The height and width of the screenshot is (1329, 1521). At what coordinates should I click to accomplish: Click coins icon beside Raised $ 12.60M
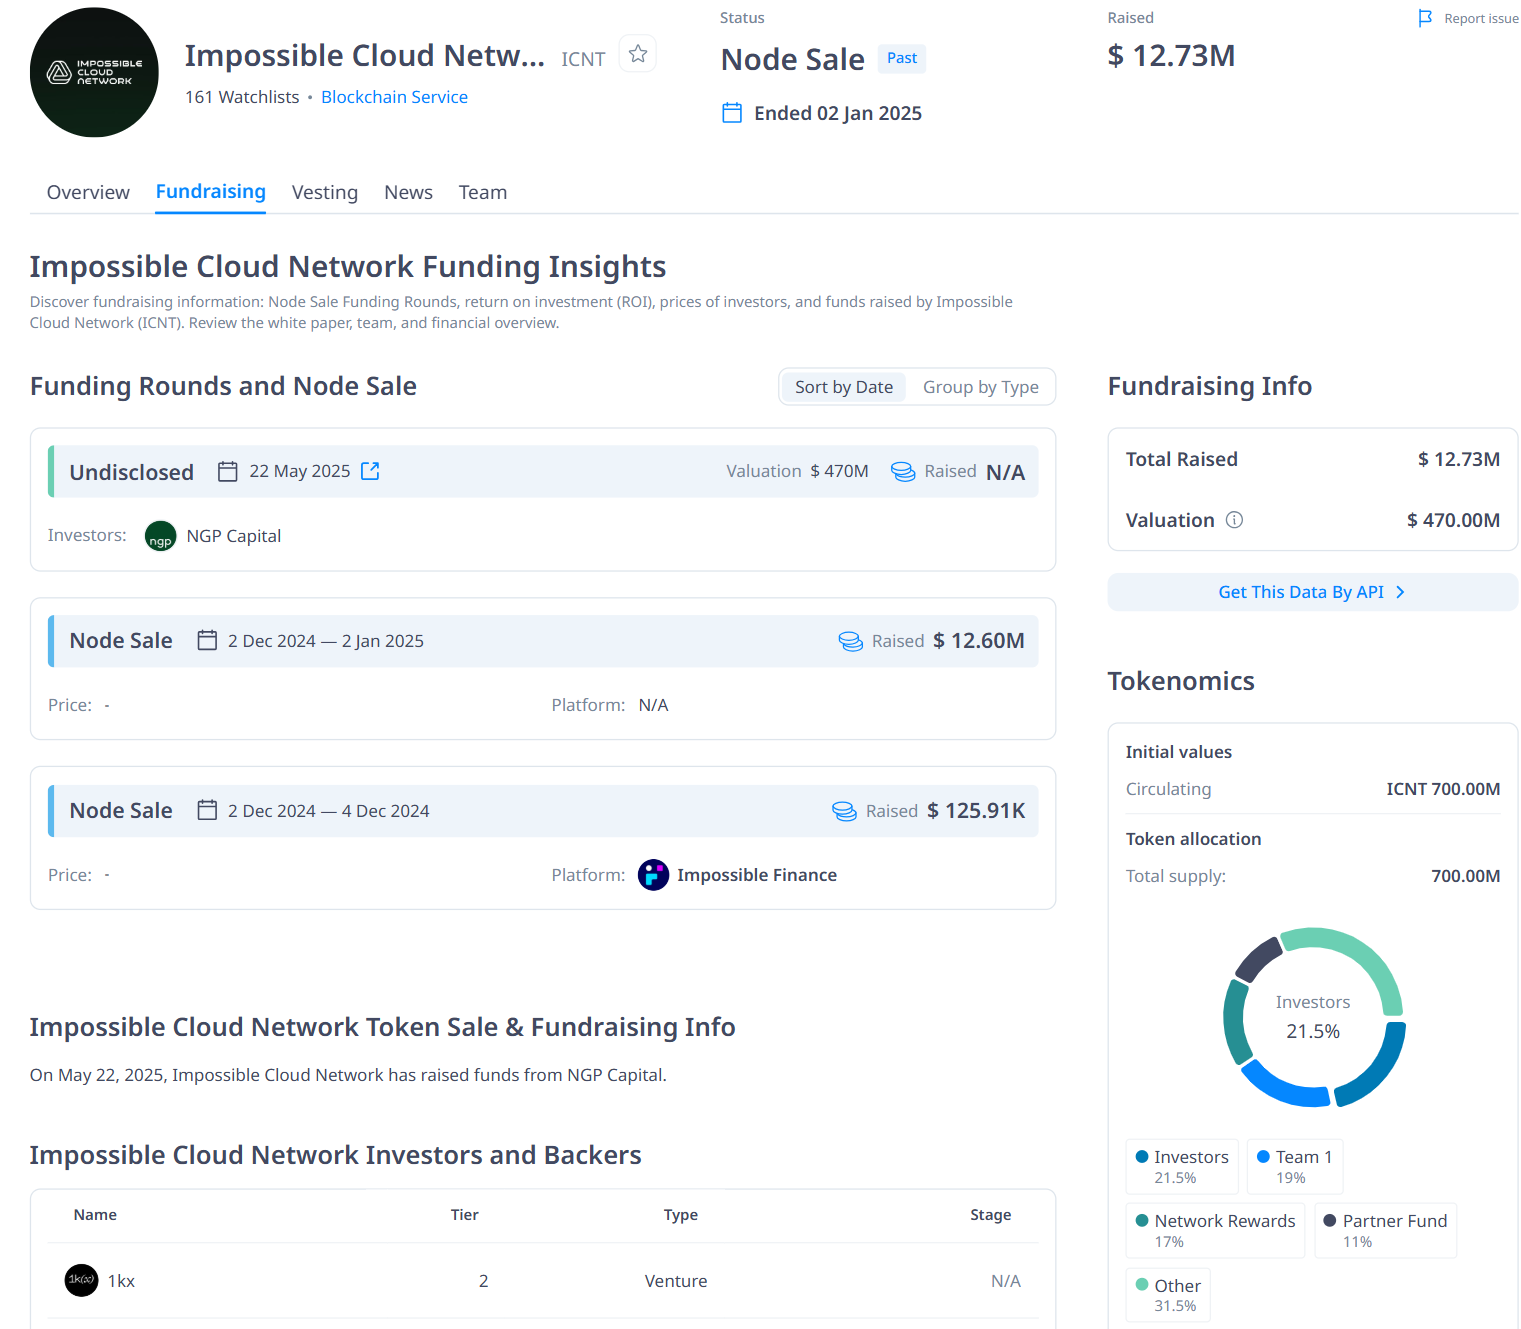(x=851, y=641)
